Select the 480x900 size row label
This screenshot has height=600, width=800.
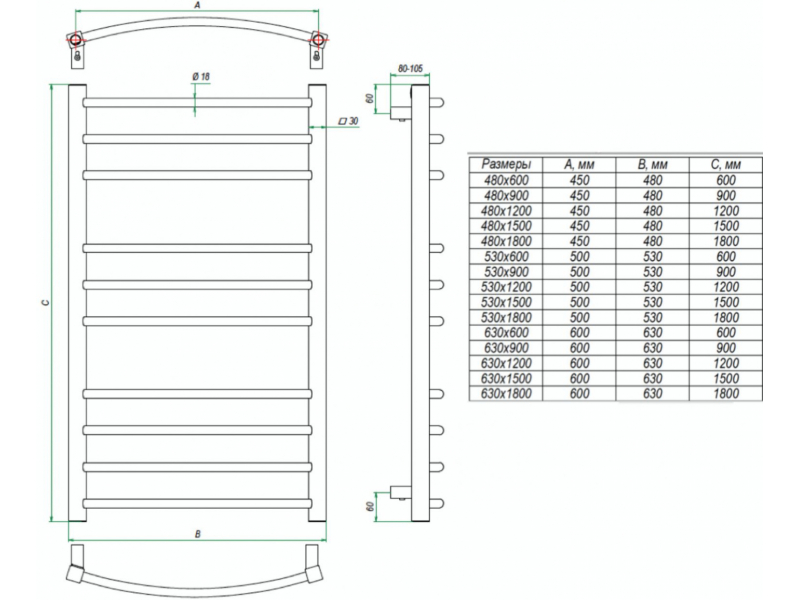506,195
